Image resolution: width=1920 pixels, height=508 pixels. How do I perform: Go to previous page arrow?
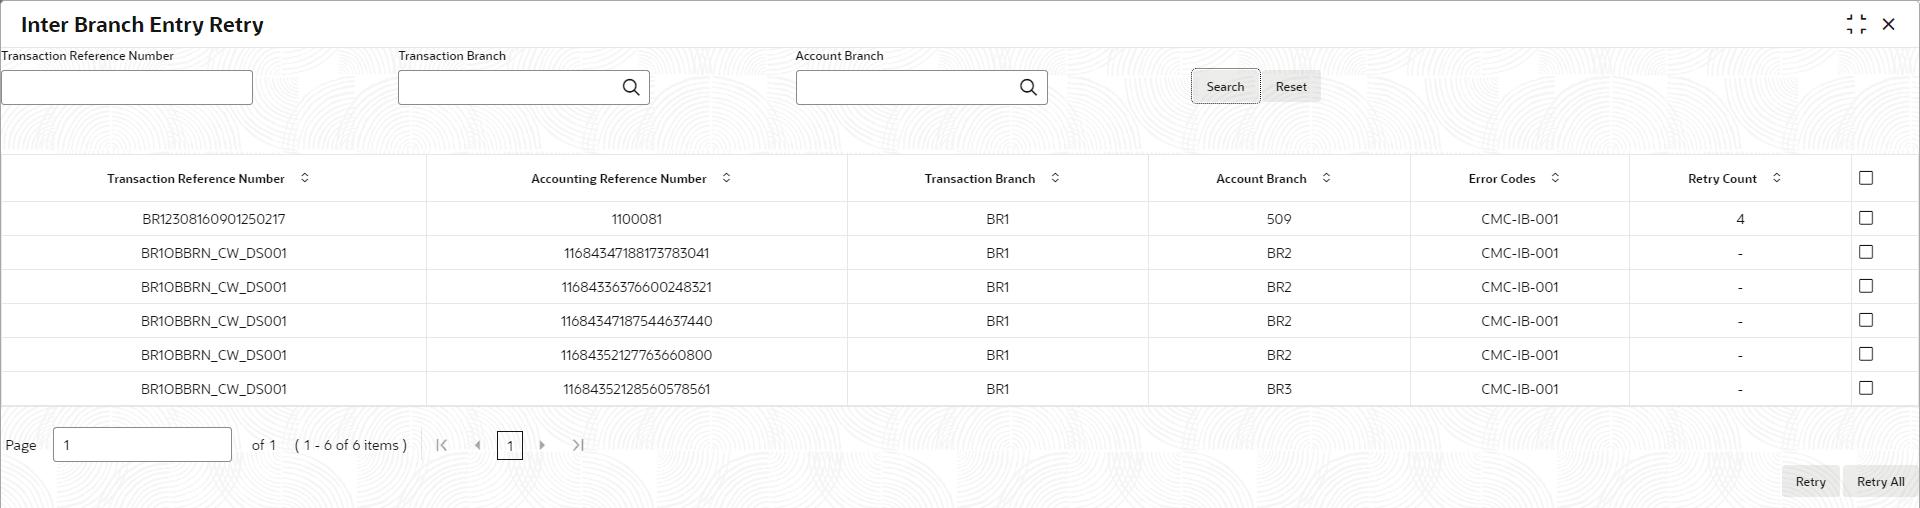pos(477,445)
